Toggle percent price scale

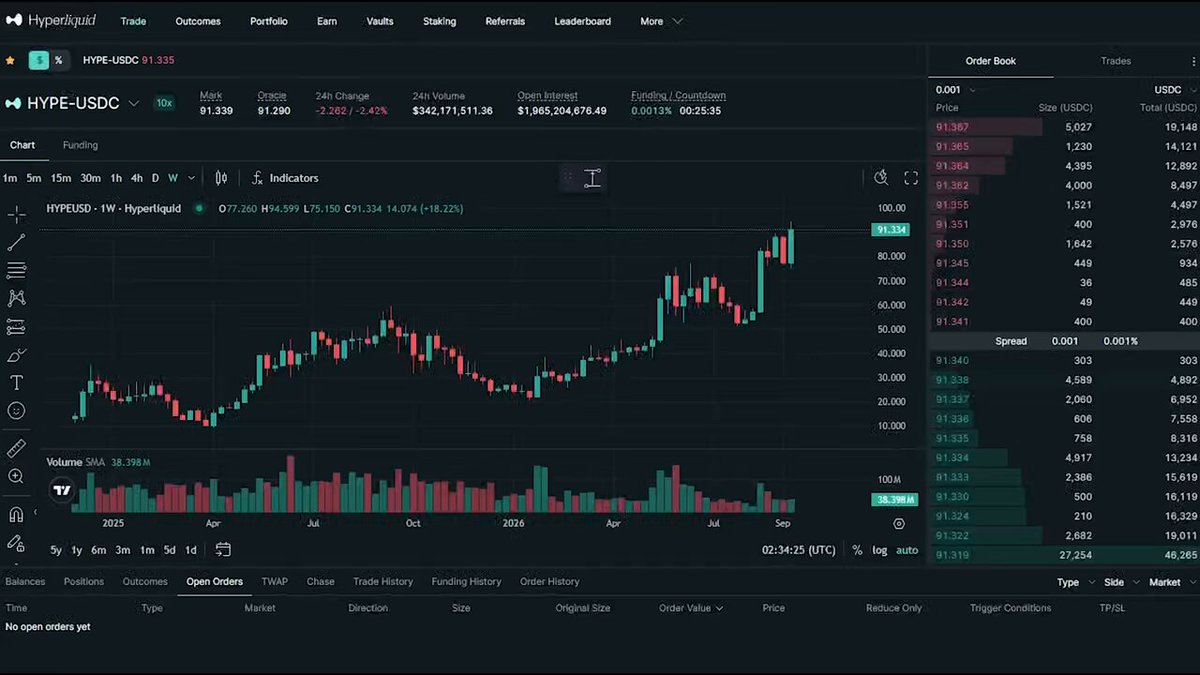(x=857, y=550)
